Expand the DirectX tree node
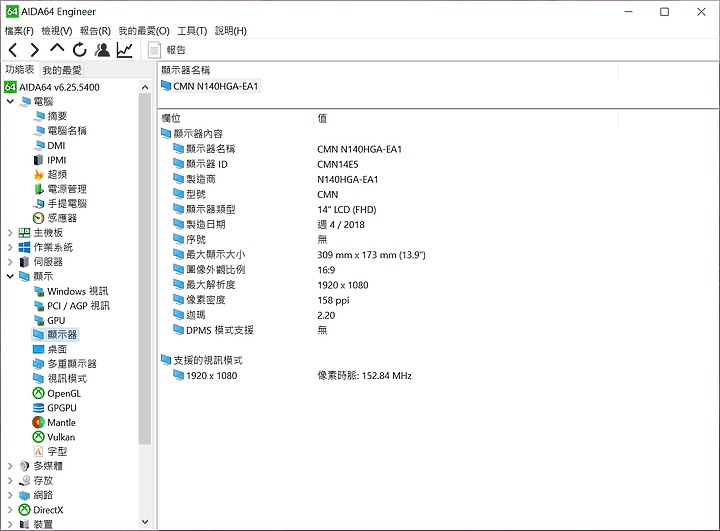This screenshot has width=720, height=531. [10, 510]
